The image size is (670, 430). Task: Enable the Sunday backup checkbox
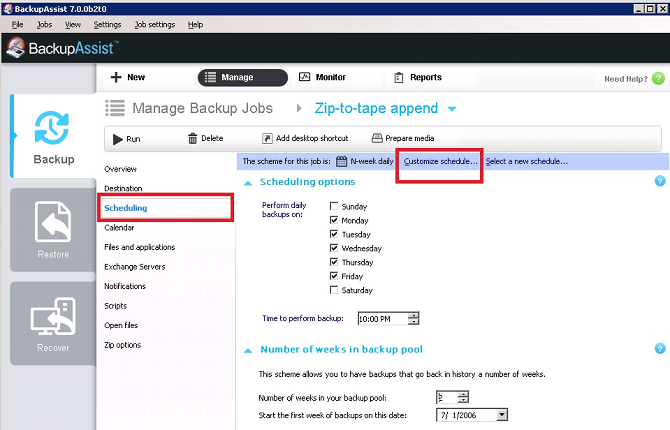click(x=334, y=206)
